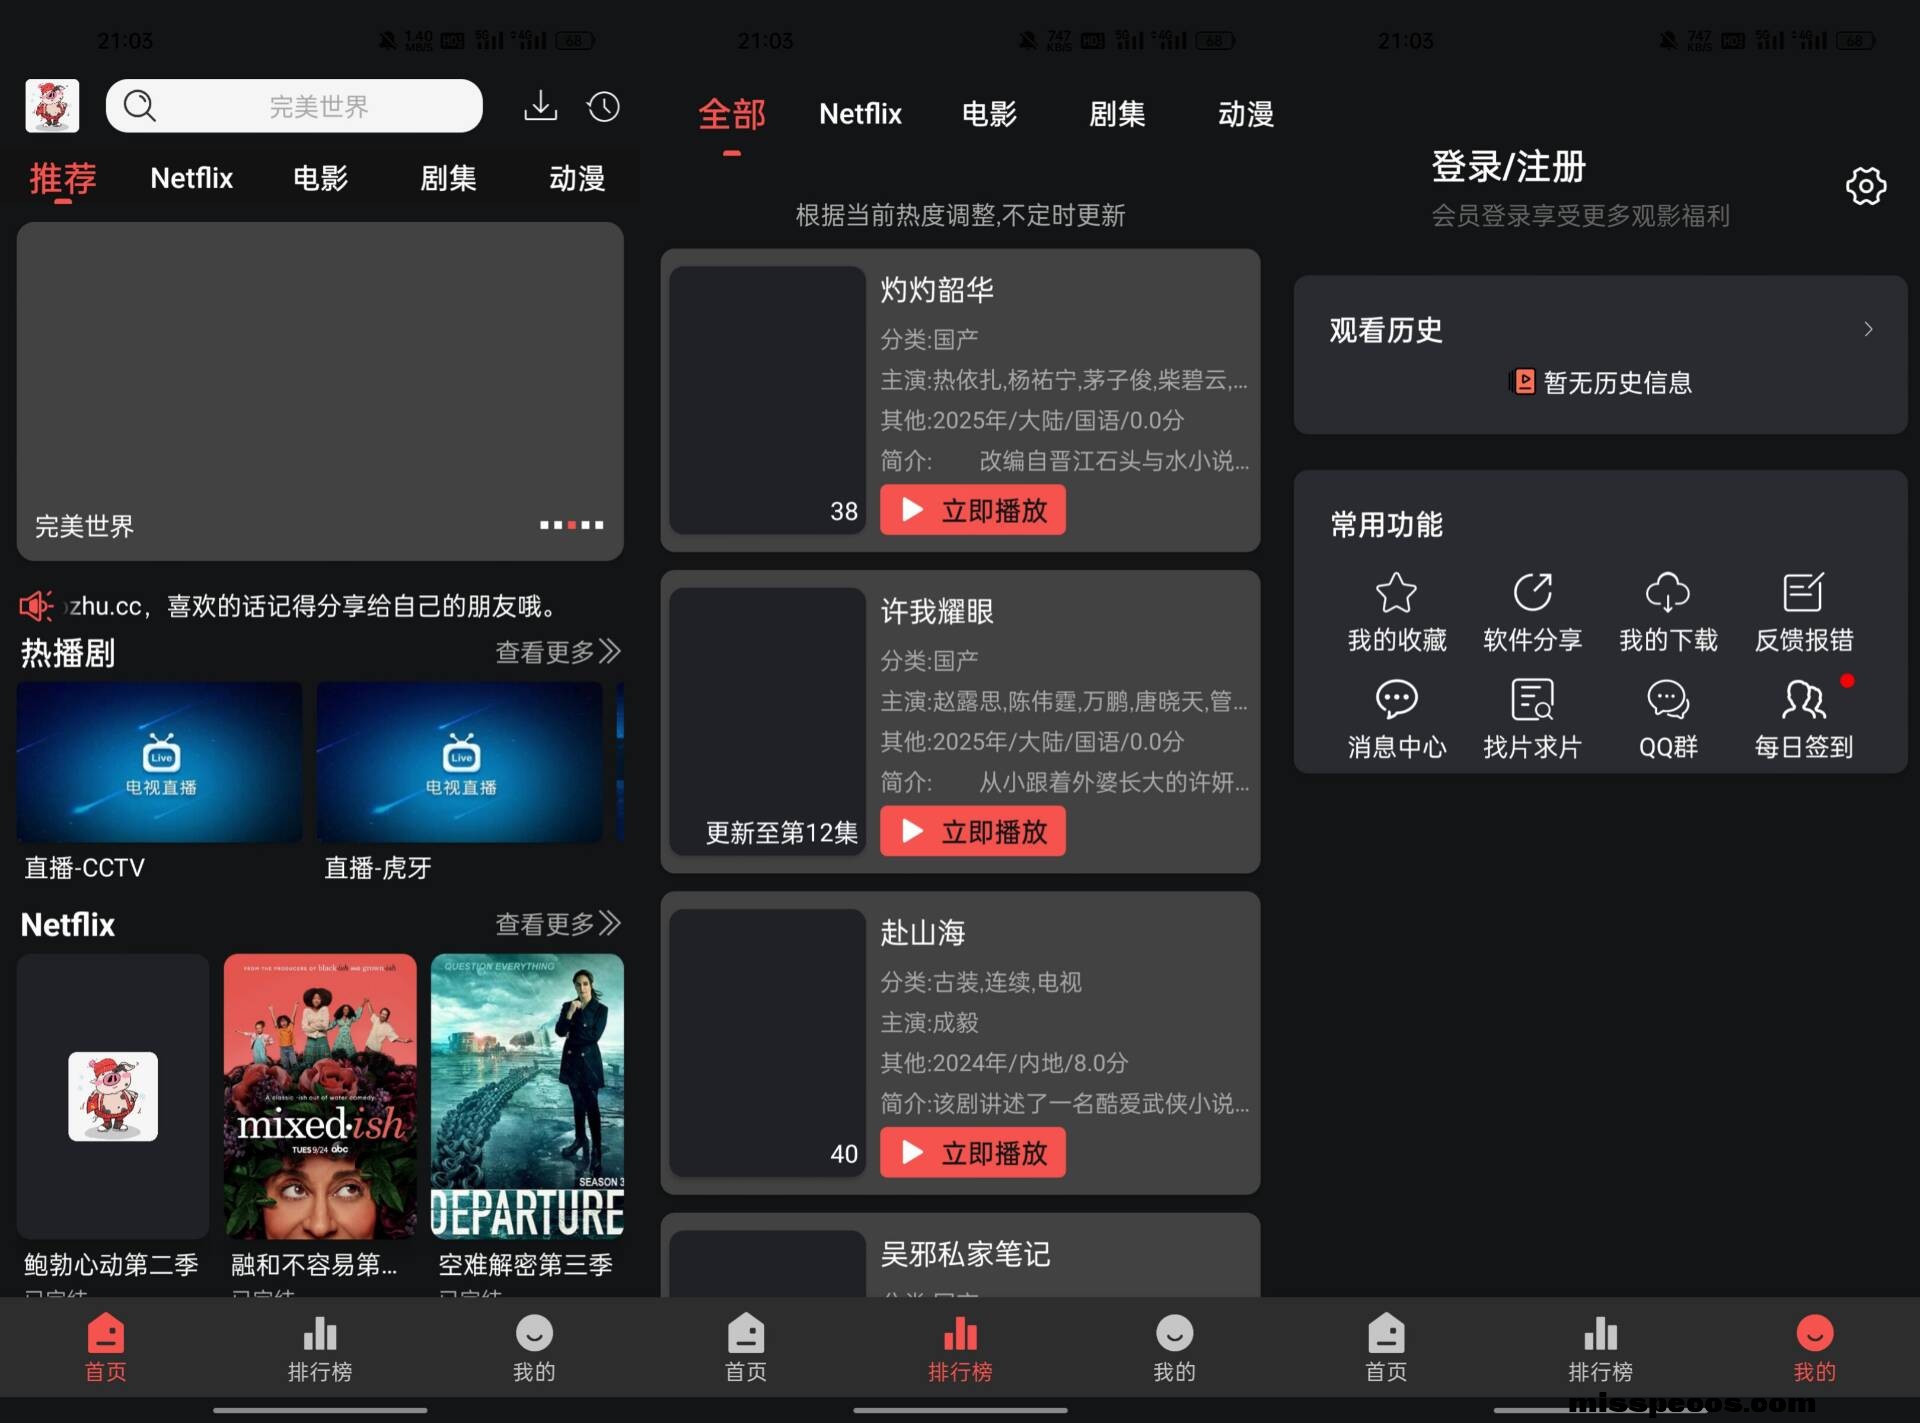Tap 登录/注册 to log in
This screenshot has height=1423, width=1920.
(x=1507, y=167)
